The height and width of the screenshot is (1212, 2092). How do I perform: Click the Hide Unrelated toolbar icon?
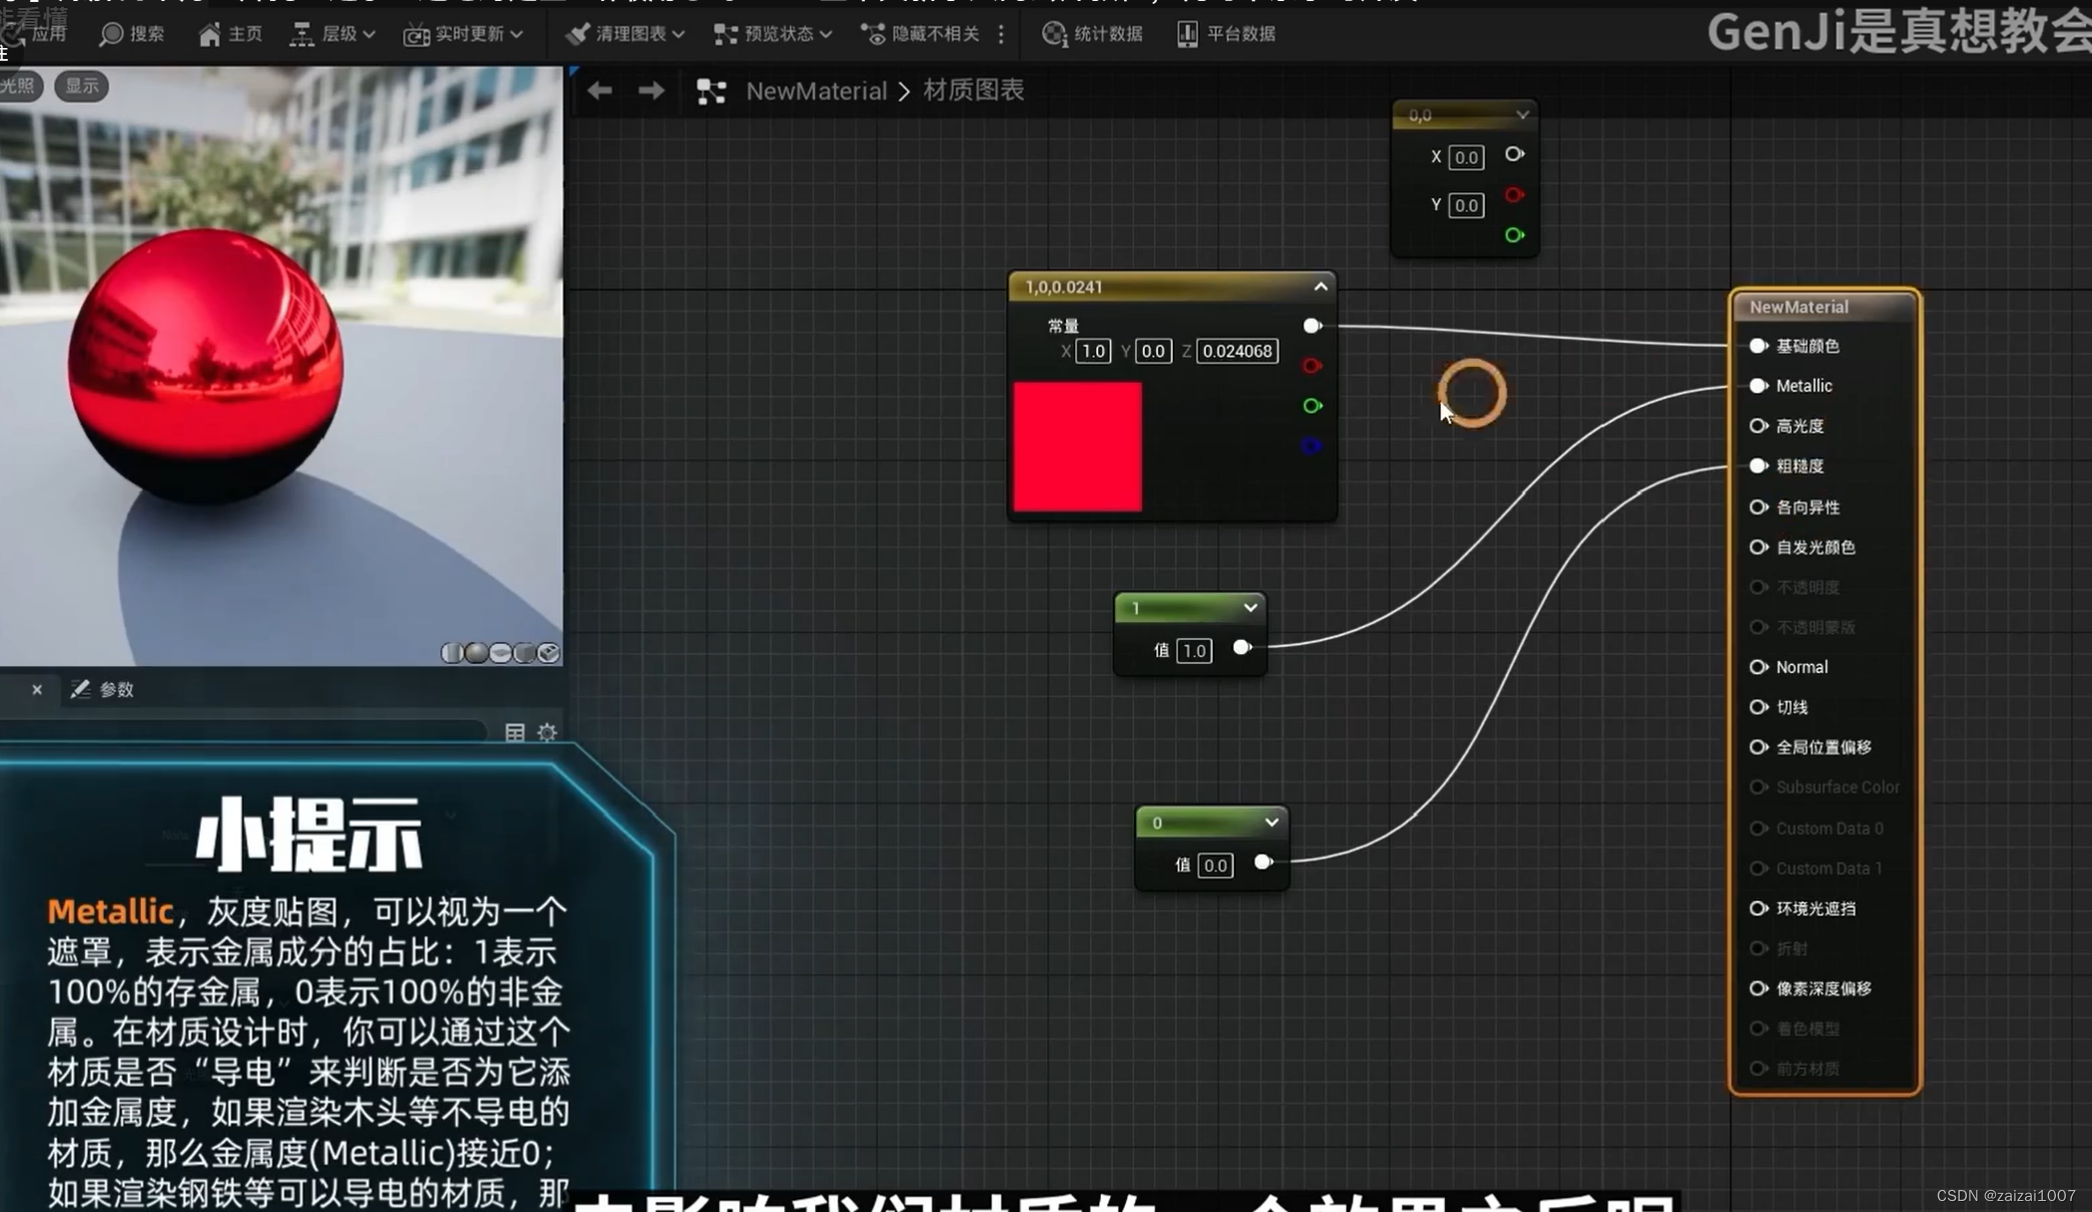pyautogui.click(x=873, y=34)
